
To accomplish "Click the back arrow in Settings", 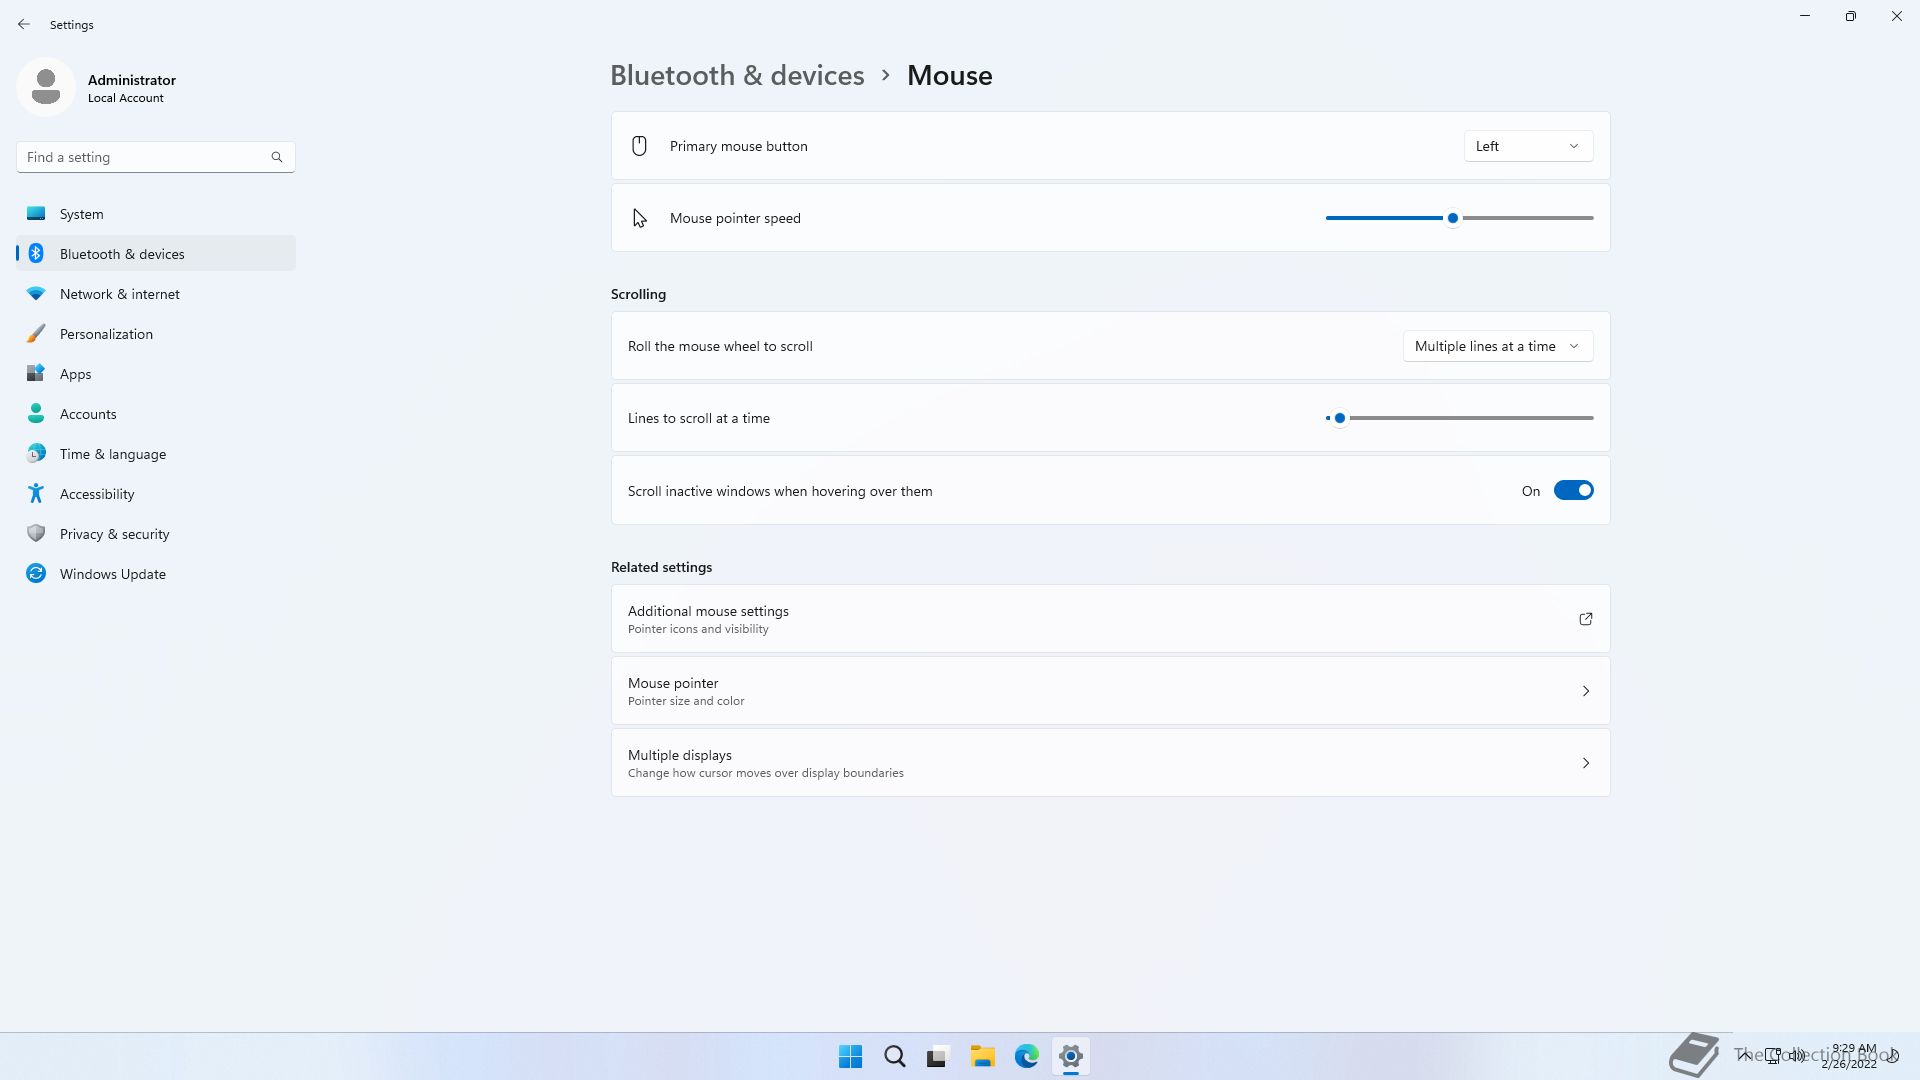I will 24,24.
